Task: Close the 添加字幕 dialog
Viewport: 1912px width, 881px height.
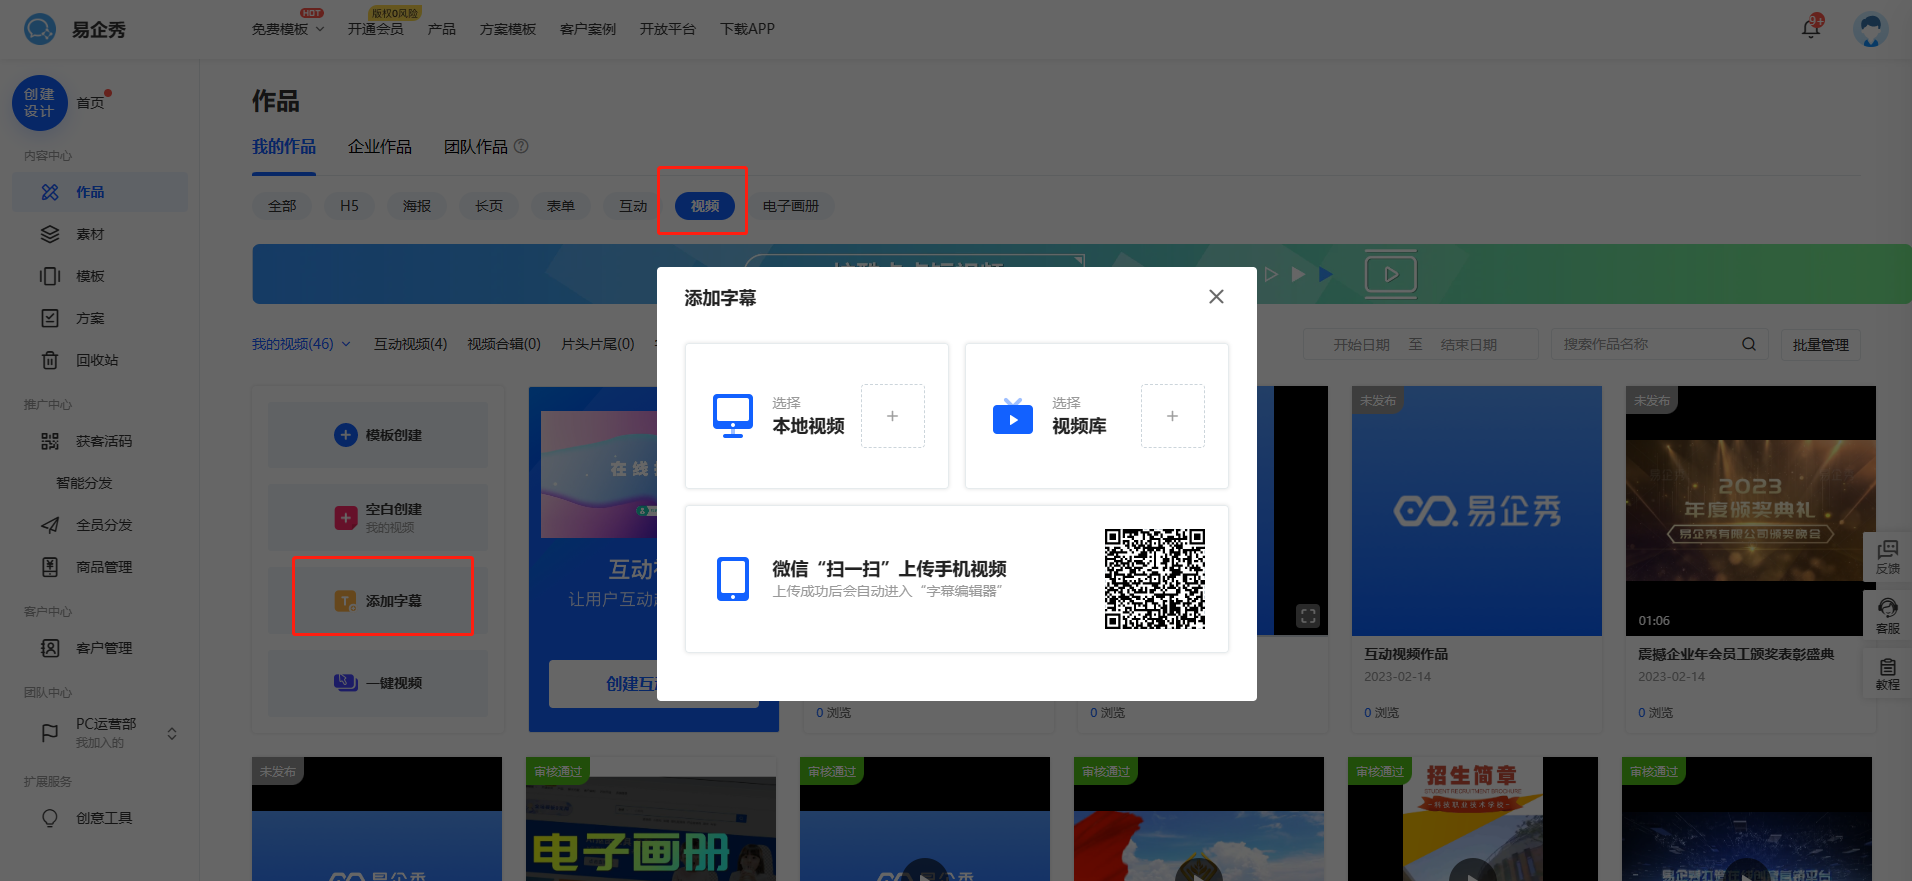Action: tap(1216, 297)
